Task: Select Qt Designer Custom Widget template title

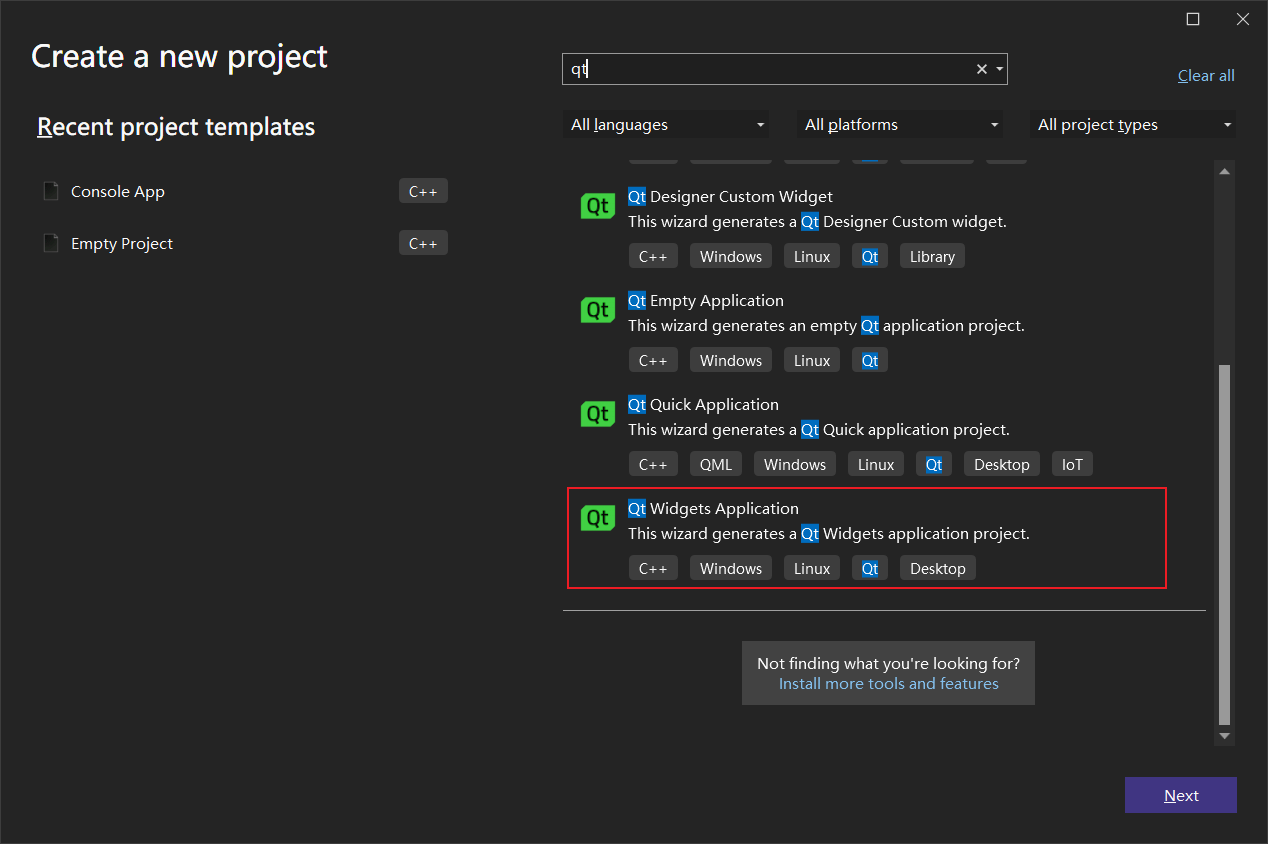Action: click(x=730, y=196)
